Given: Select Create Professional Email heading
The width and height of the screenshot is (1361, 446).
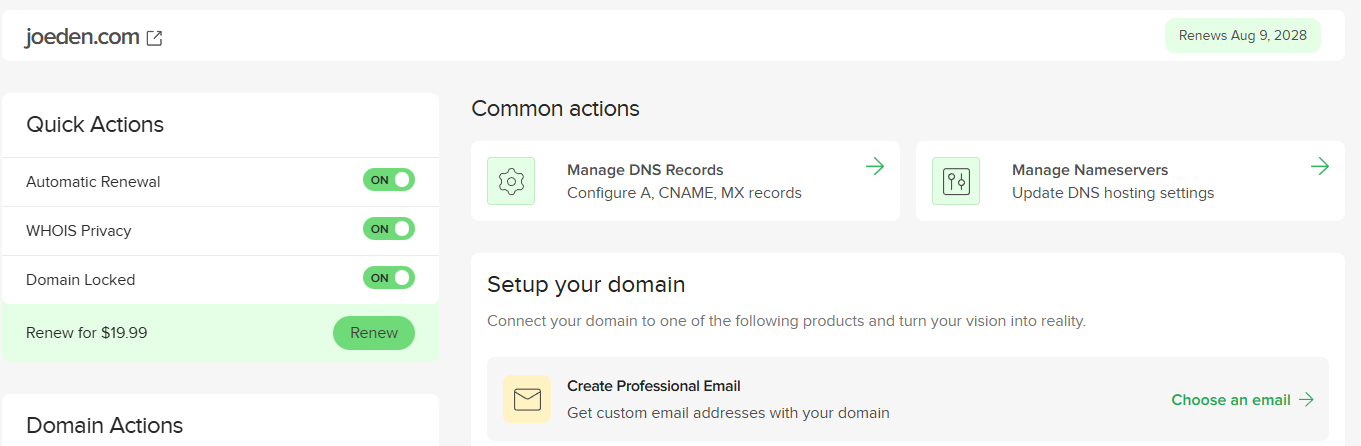Looking at the screenshot, I should coord(654,386).
